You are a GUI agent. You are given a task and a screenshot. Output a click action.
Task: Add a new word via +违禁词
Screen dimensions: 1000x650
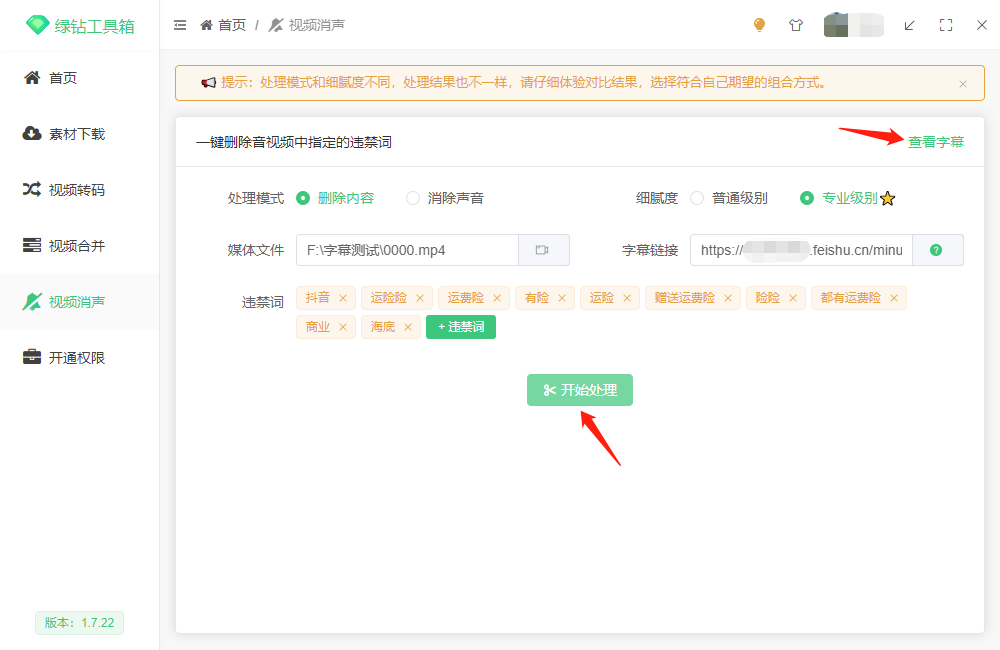click(x=460, y=326)
